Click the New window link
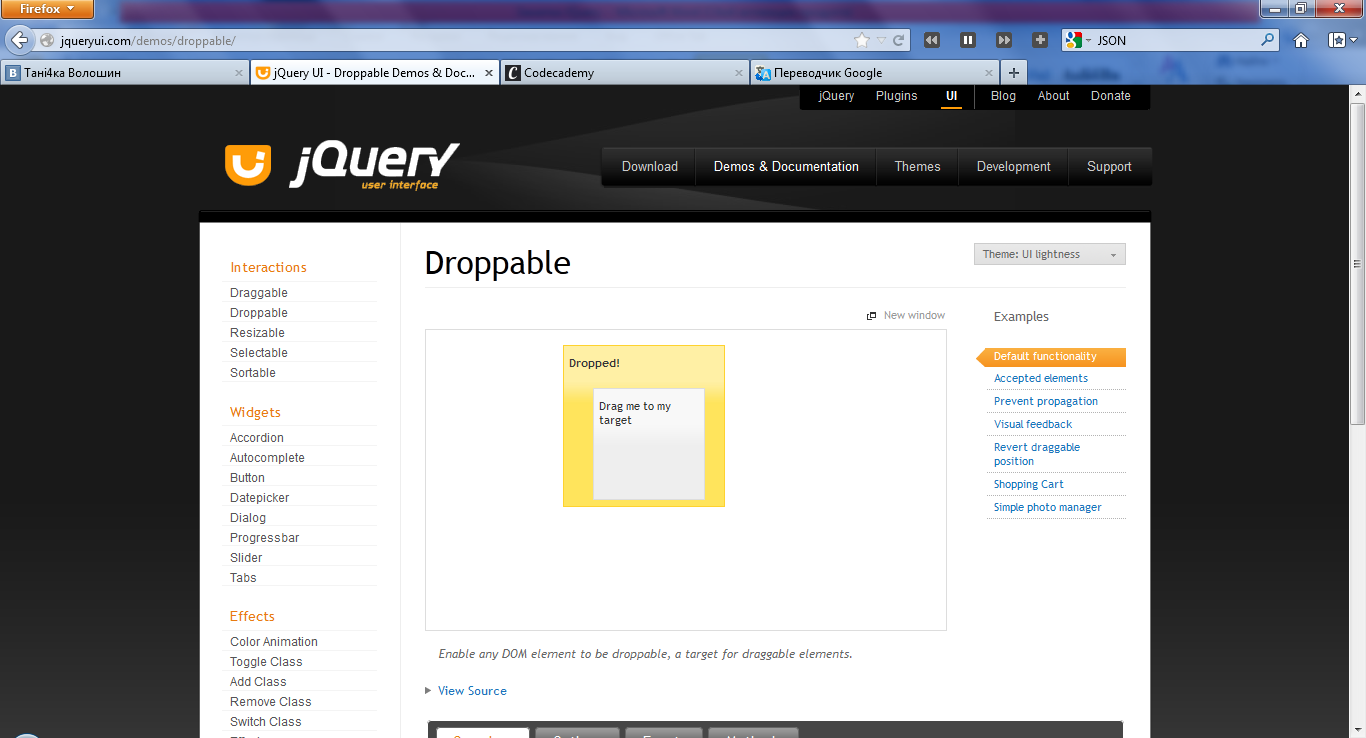 coord(914,315)
